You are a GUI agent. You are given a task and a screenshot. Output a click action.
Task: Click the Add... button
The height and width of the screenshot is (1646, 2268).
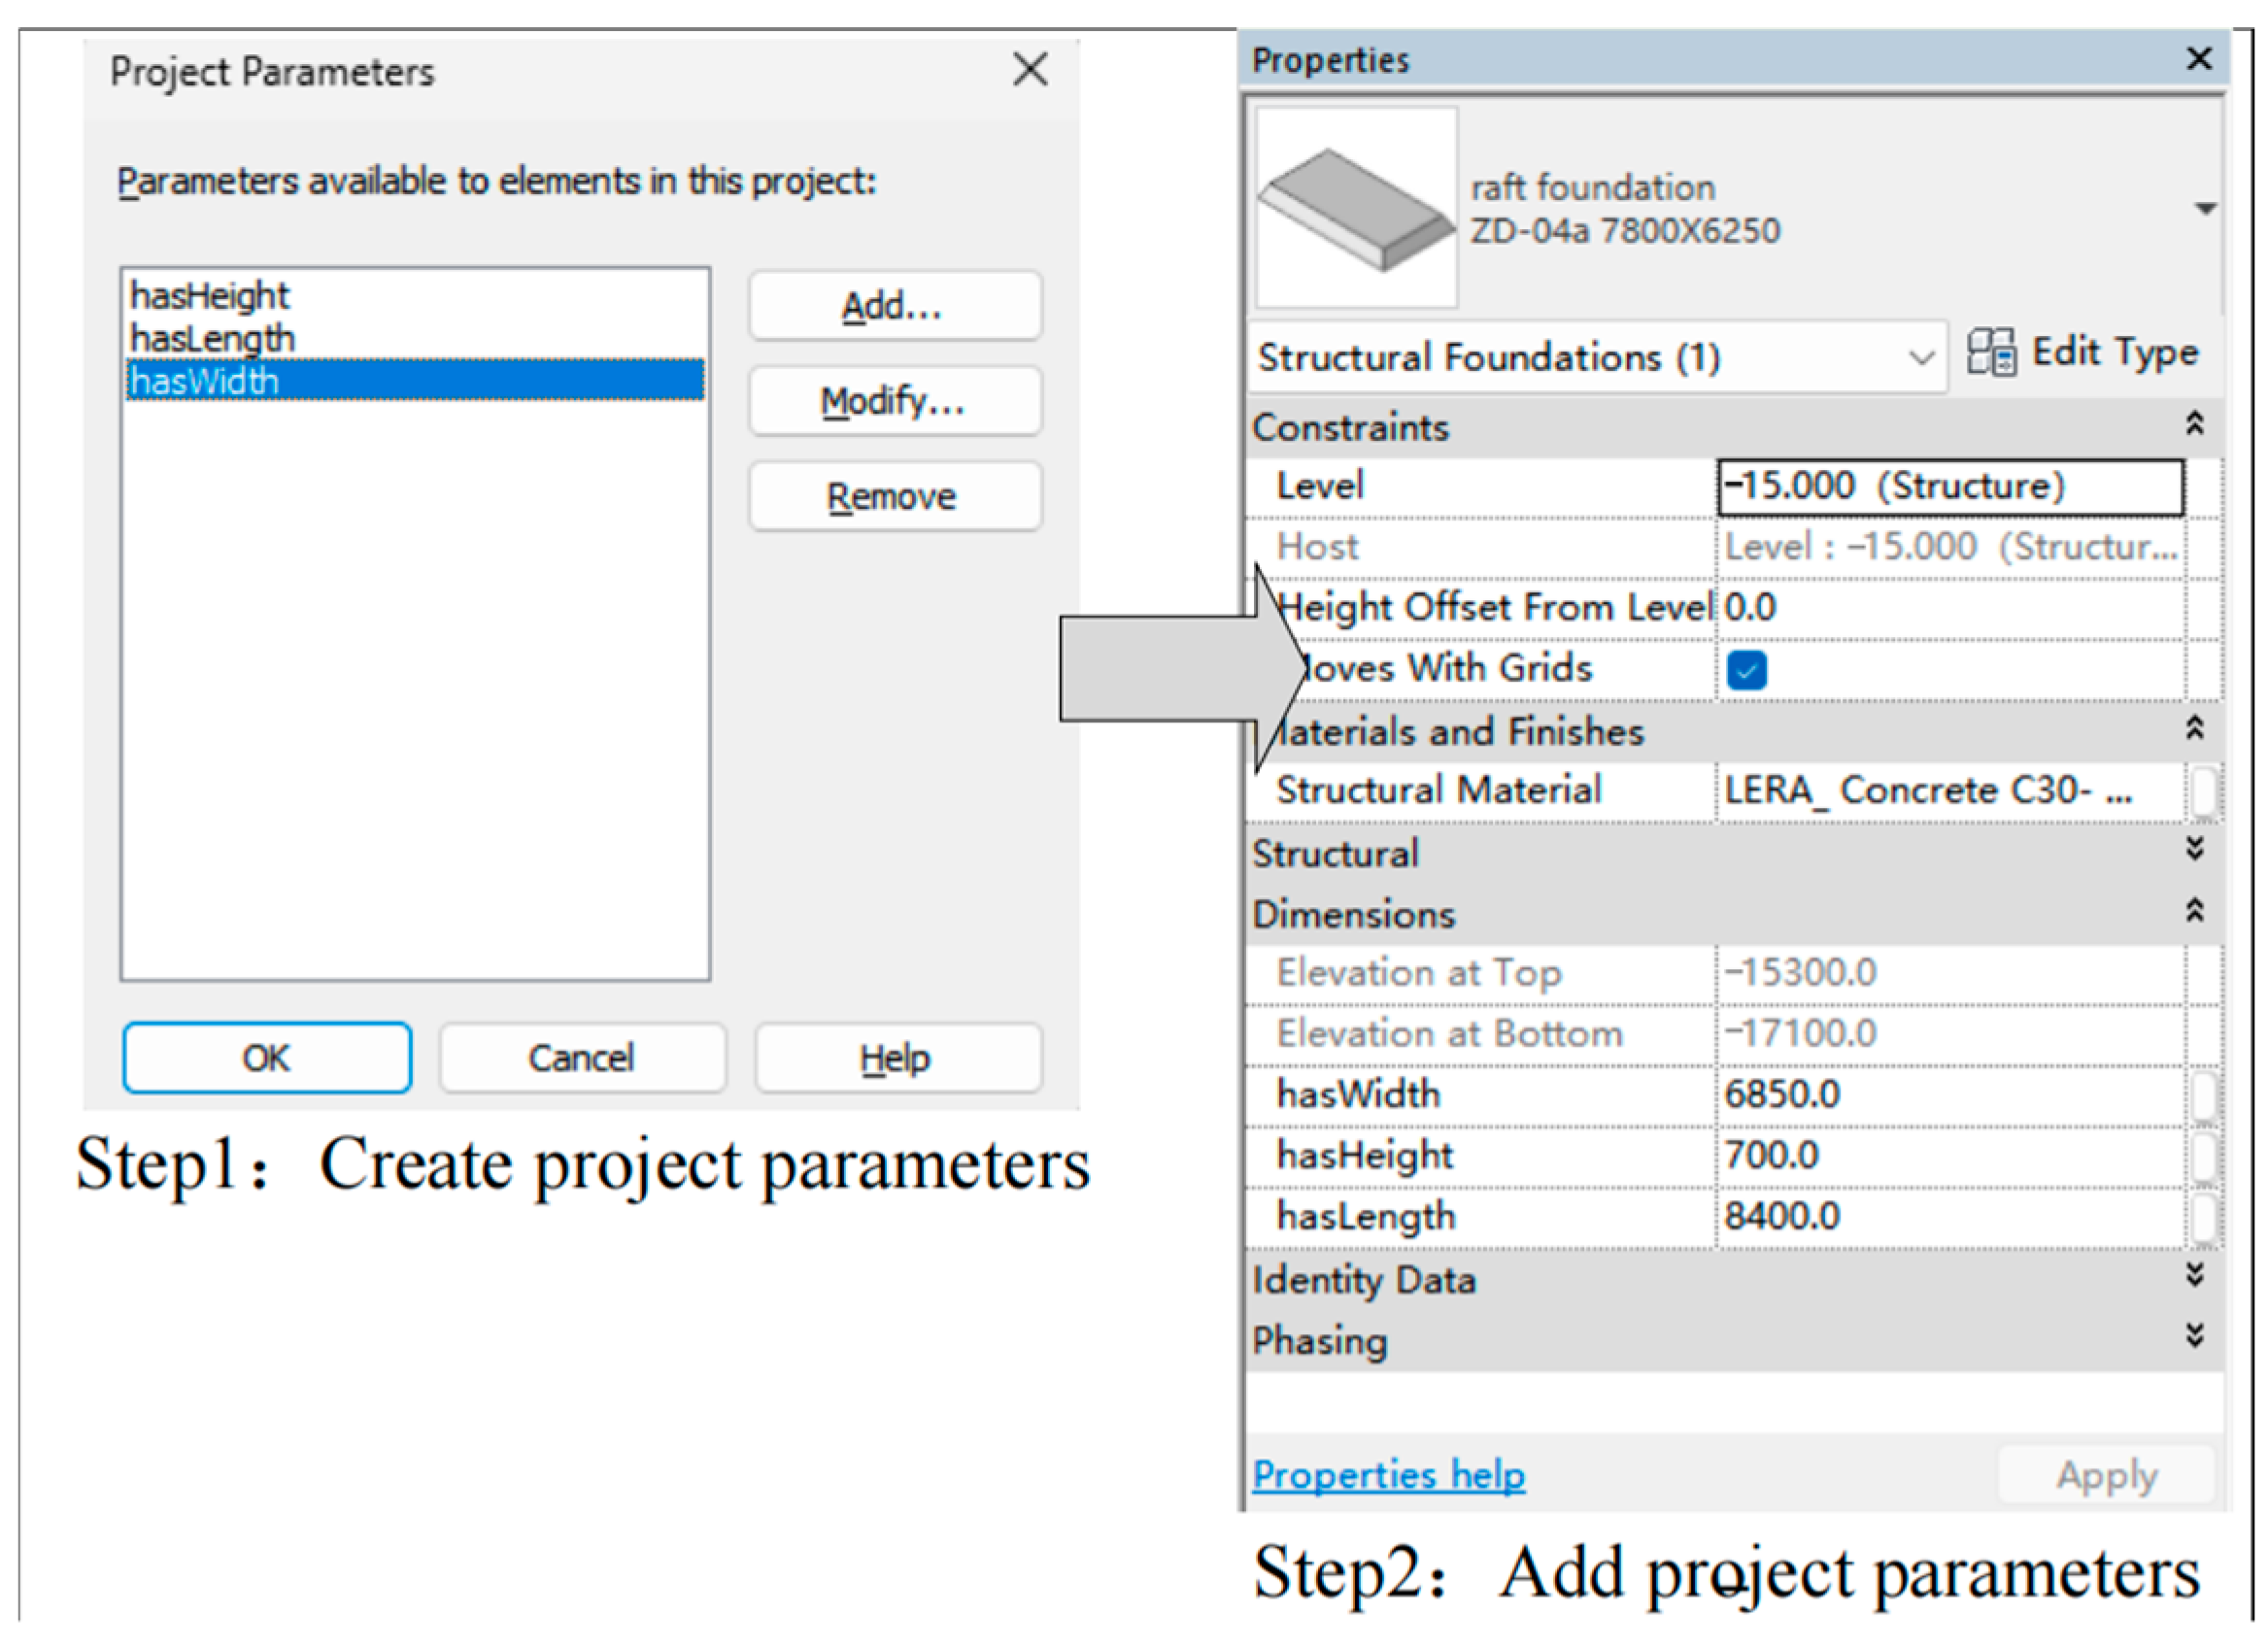point(895,306)
